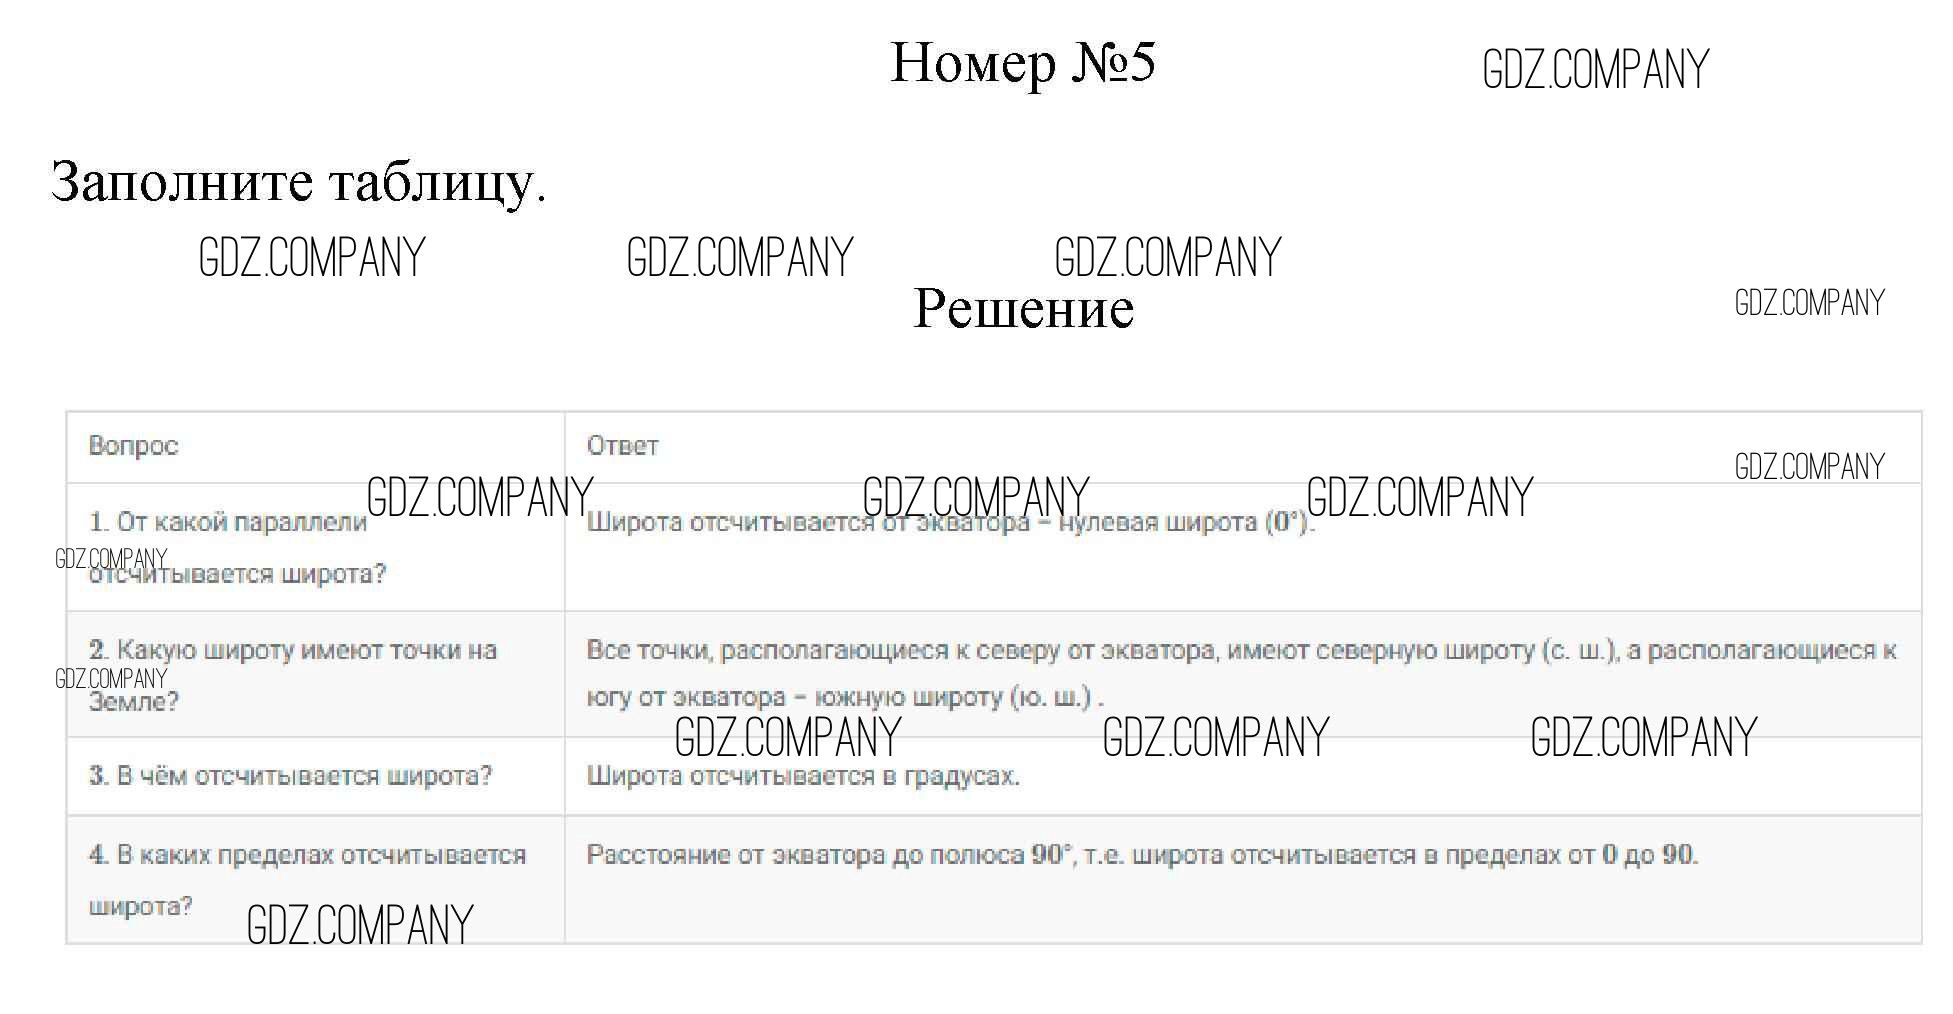Click question 4 "В каких пределах отсчитывается"

coord(307,856)
